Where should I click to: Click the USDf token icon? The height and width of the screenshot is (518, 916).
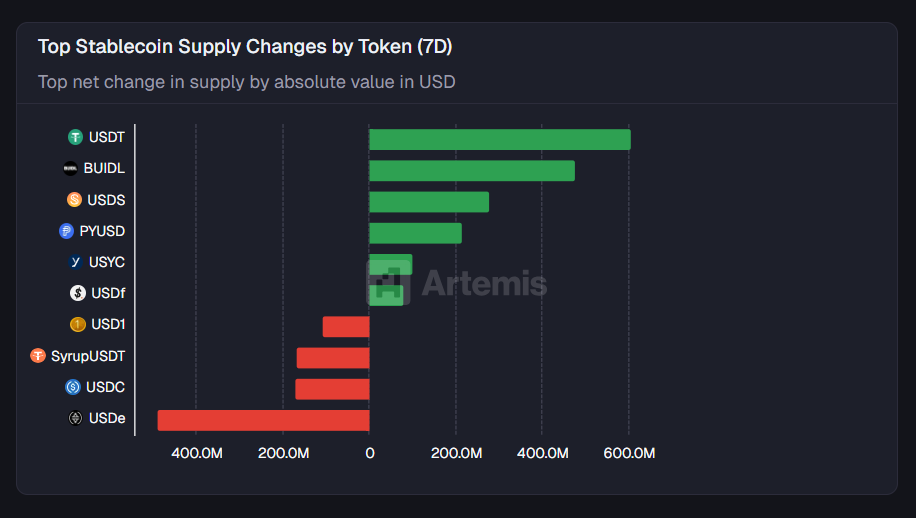(x=77, y=293)
